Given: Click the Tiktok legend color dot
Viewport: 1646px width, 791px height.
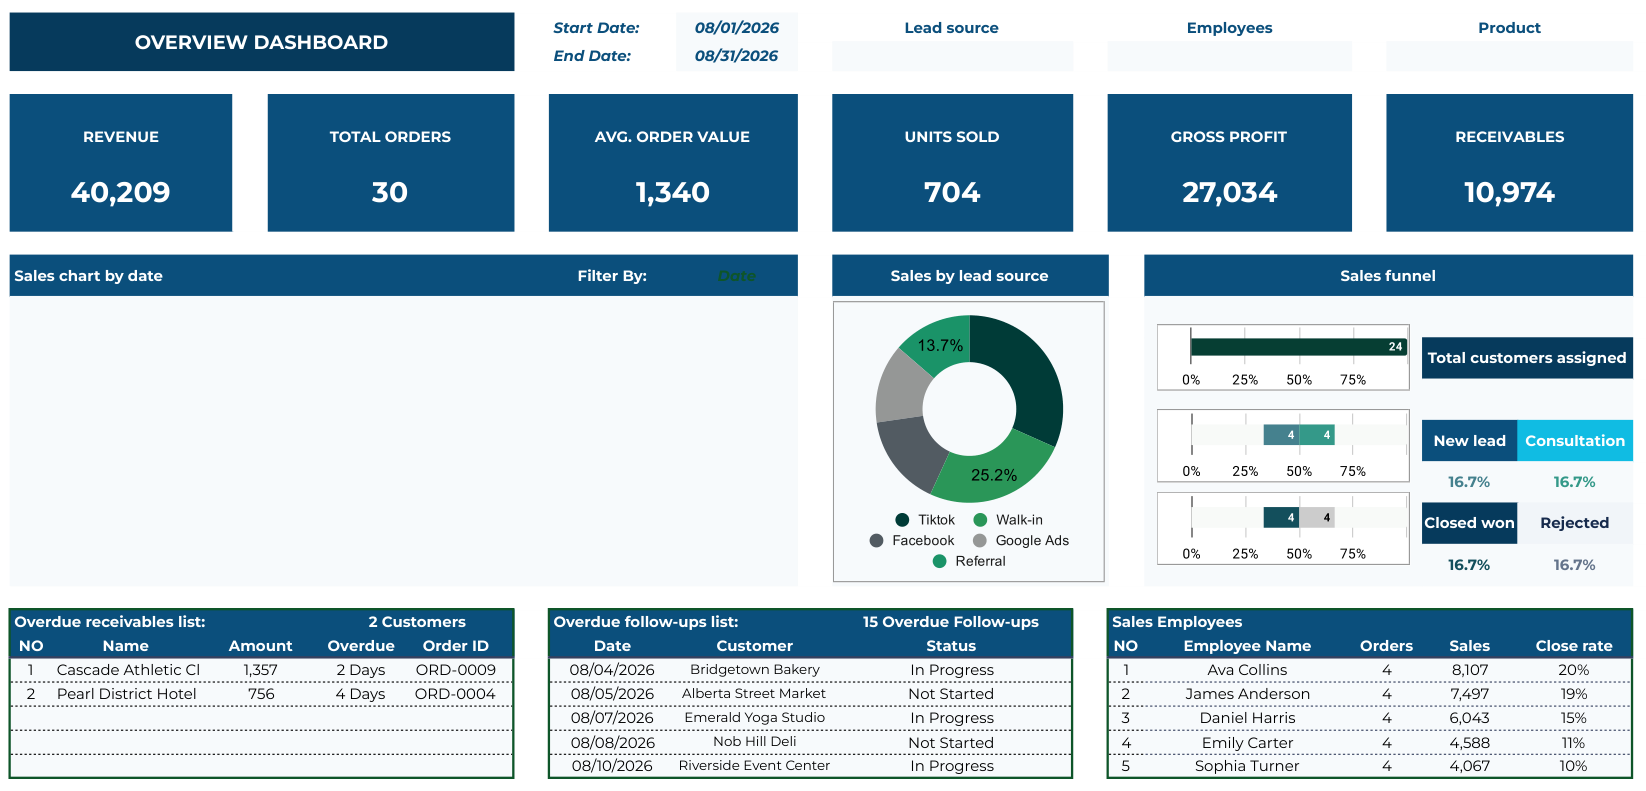Looking at the screenshot, I should click(x=902, y=520).
